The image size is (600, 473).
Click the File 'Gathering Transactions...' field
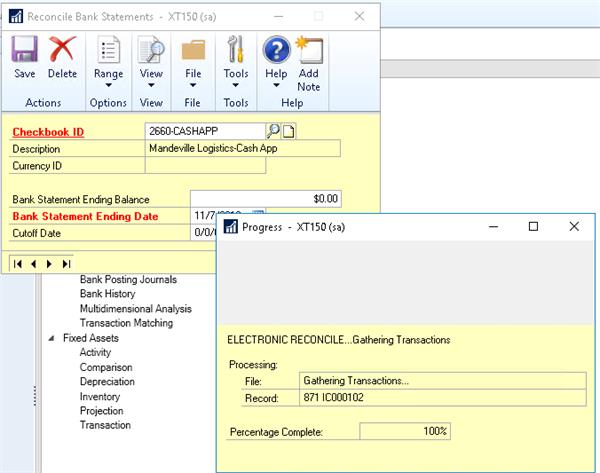(x=442, y=381)
